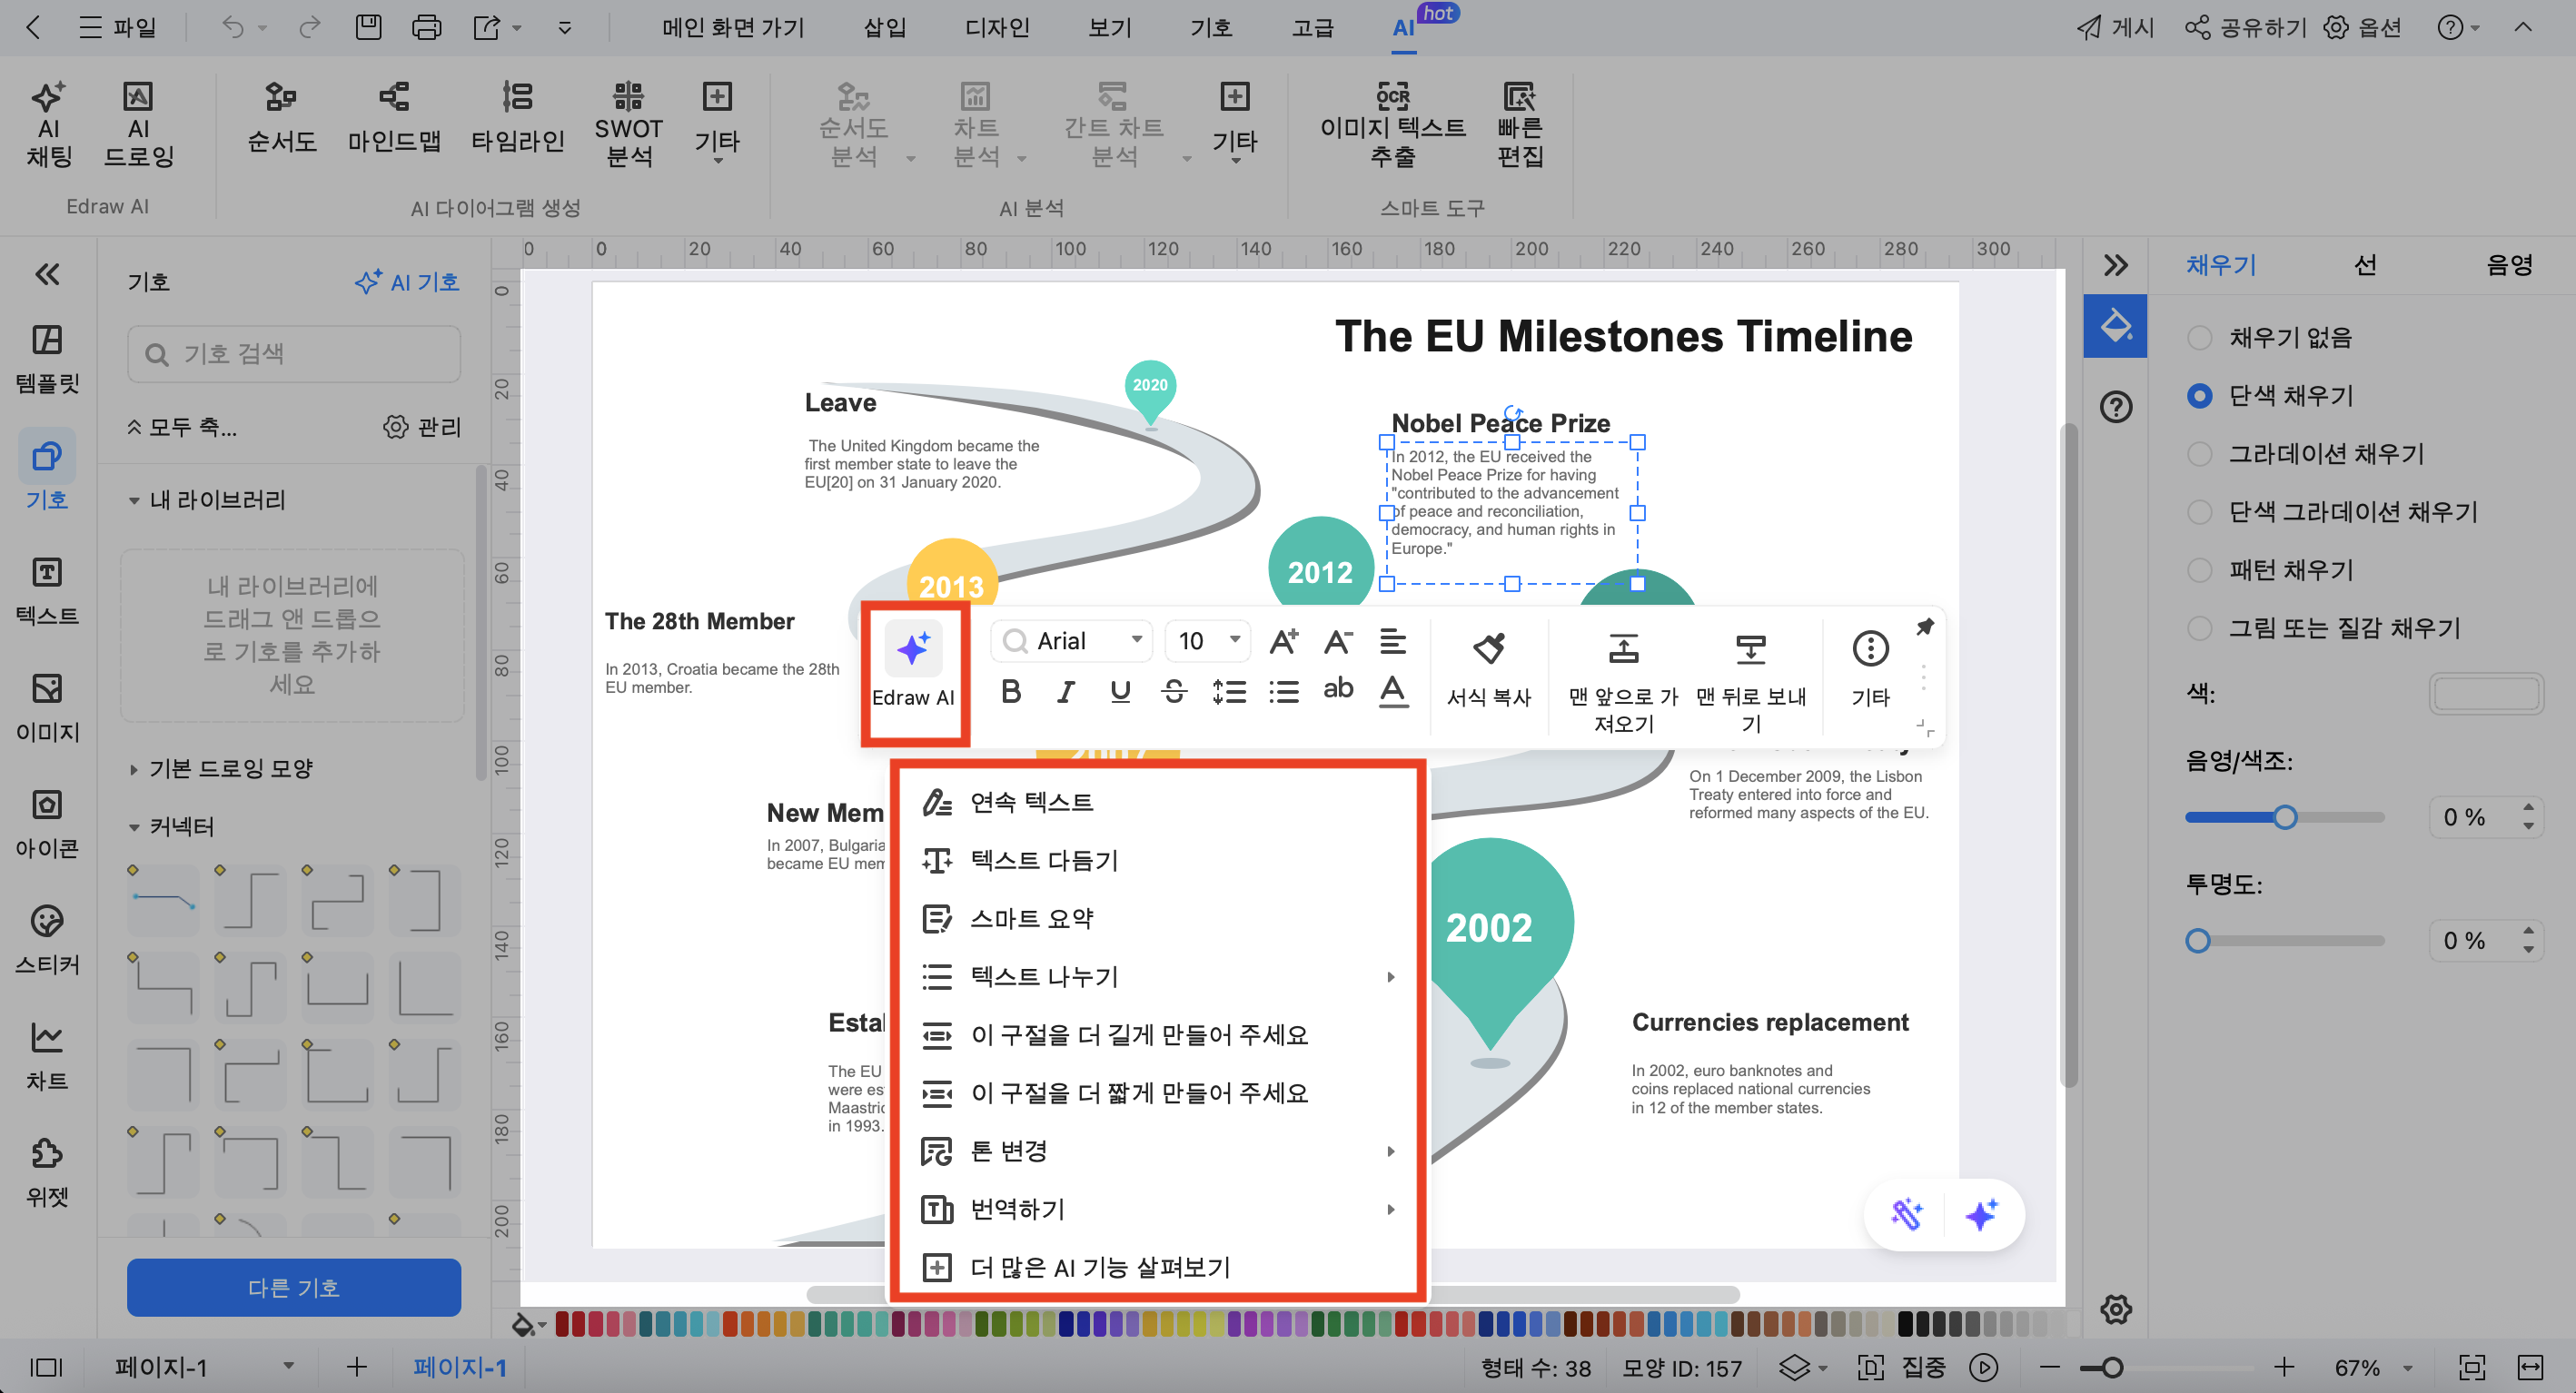Open 스티커 sidebar panel
2576x1393 pixels.
pyautogui.click(x=47, y=938)
